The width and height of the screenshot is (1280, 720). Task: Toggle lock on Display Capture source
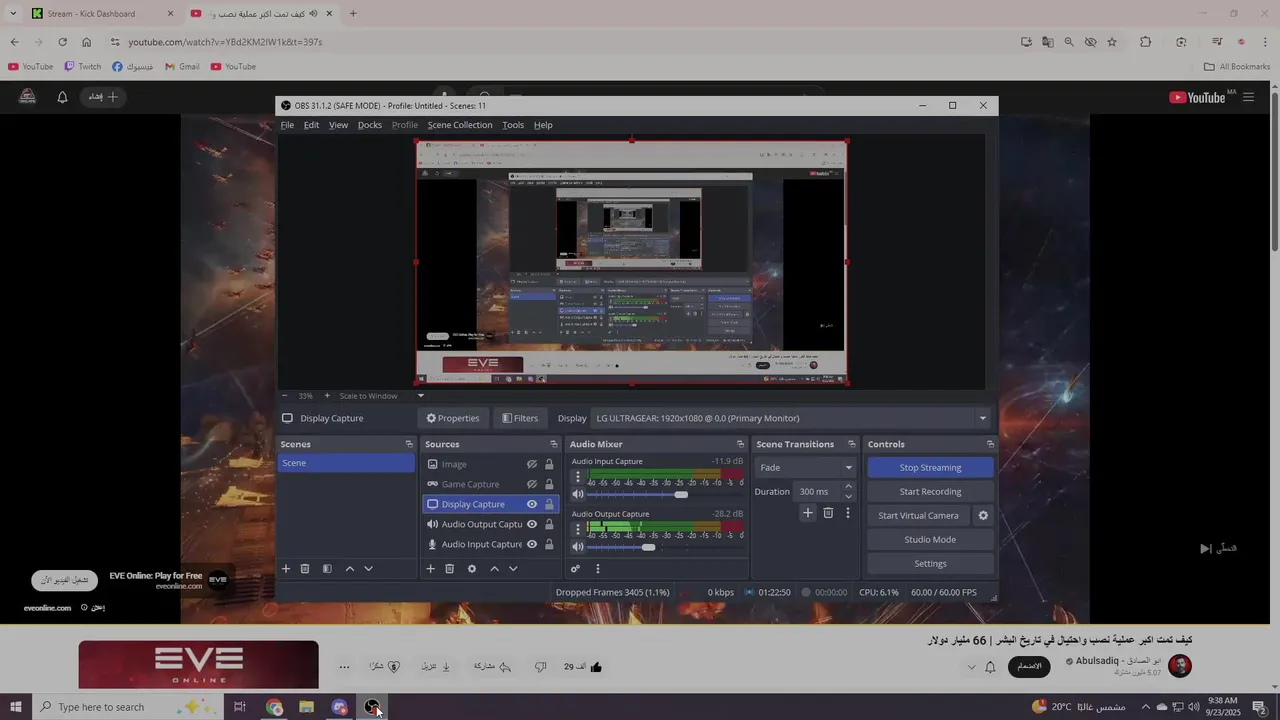click(x=549, y=504)
